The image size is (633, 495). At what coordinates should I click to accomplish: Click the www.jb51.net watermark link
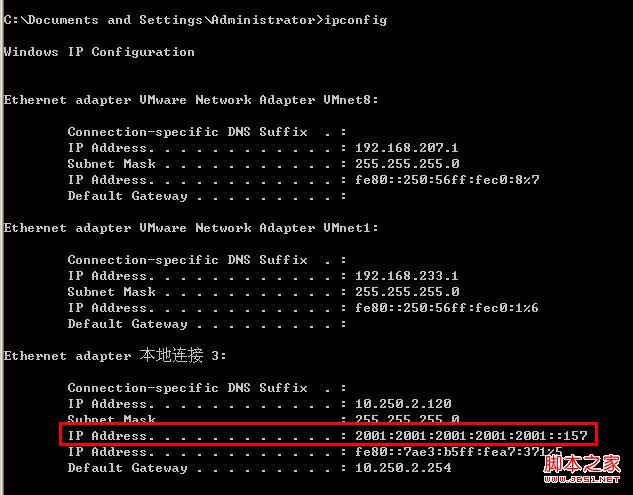click(582, 479)
